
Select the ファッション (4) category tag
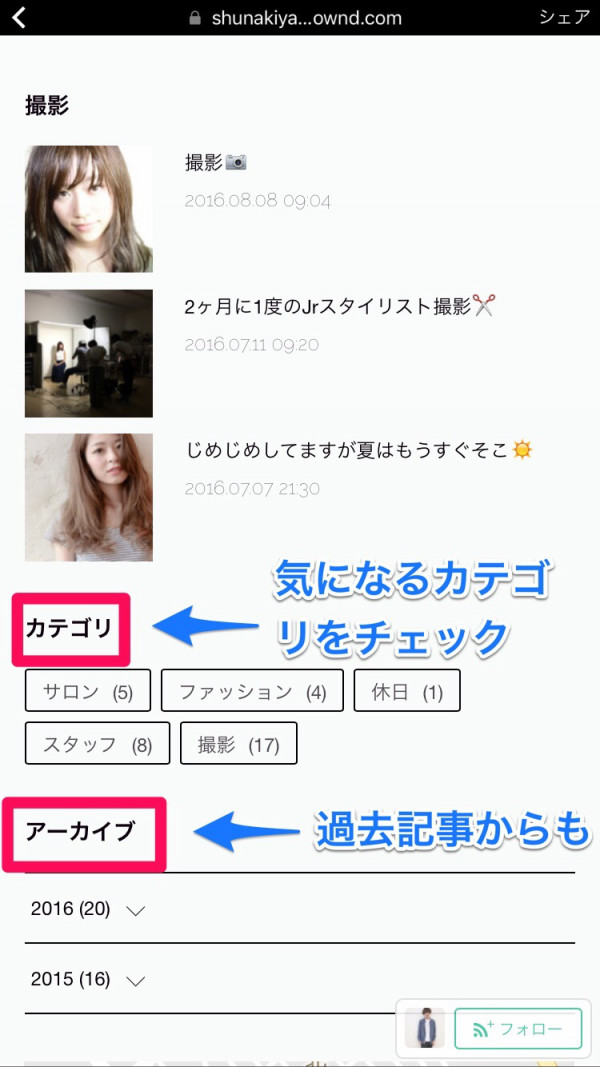coord(252,690)
